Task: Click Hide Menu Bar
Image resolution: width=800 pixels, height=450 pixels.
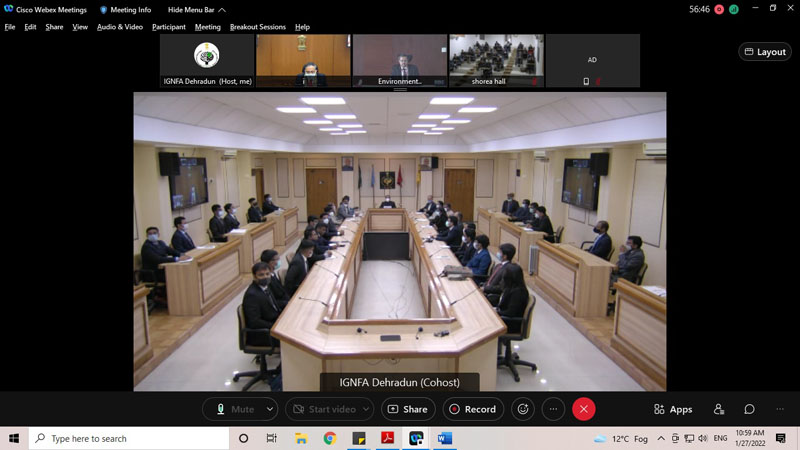Action: 190,10
